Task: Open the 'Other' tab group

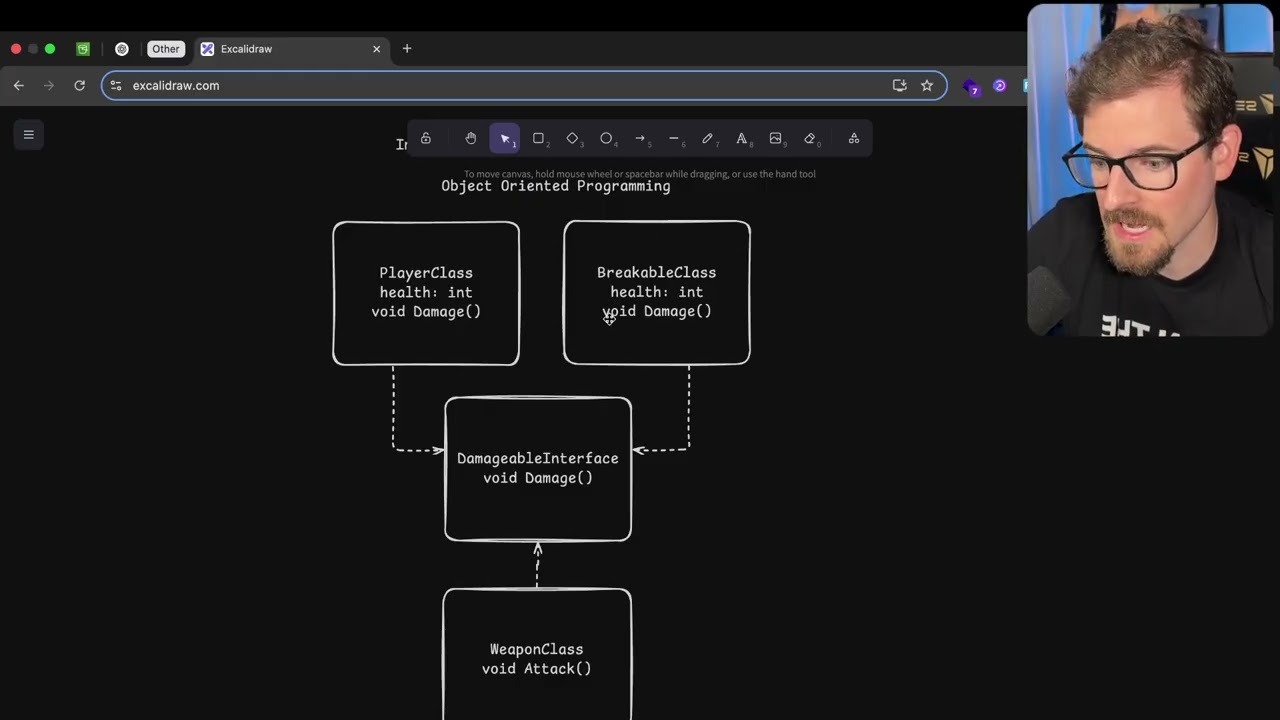Action: [x=166, y=49]
